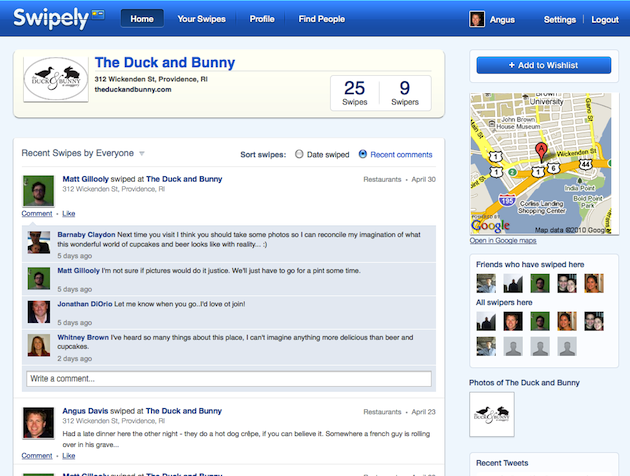Select the Date swiped radio button
This screenshot has height=476, width=630.
299,154
